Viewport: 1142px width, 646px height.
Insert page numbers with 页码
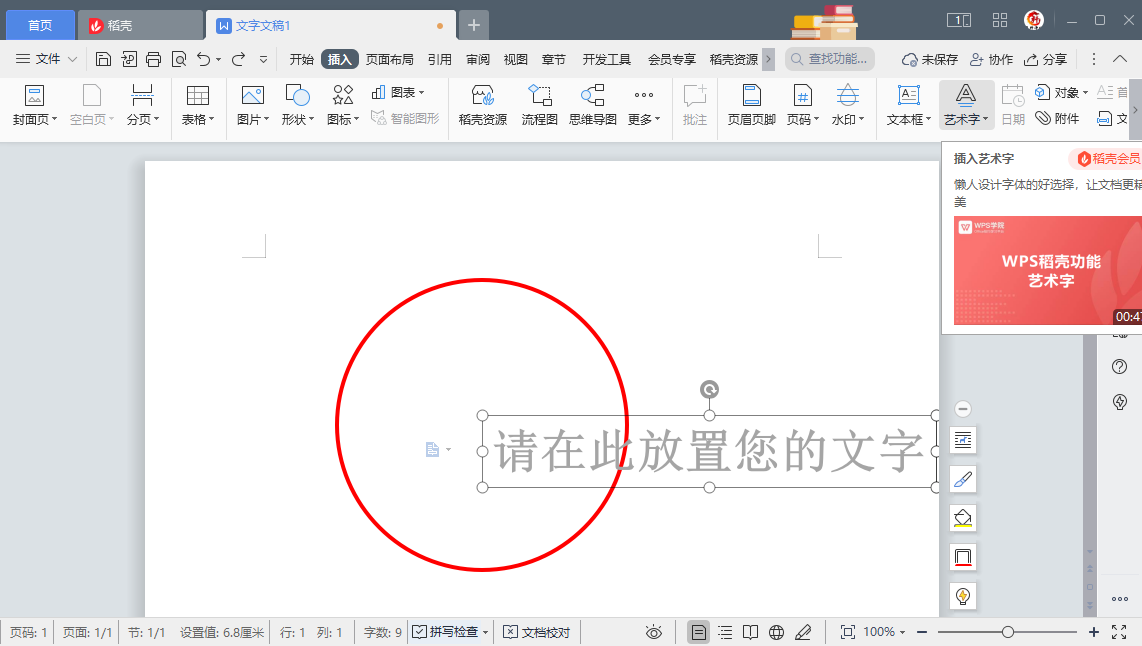(803, 106)
